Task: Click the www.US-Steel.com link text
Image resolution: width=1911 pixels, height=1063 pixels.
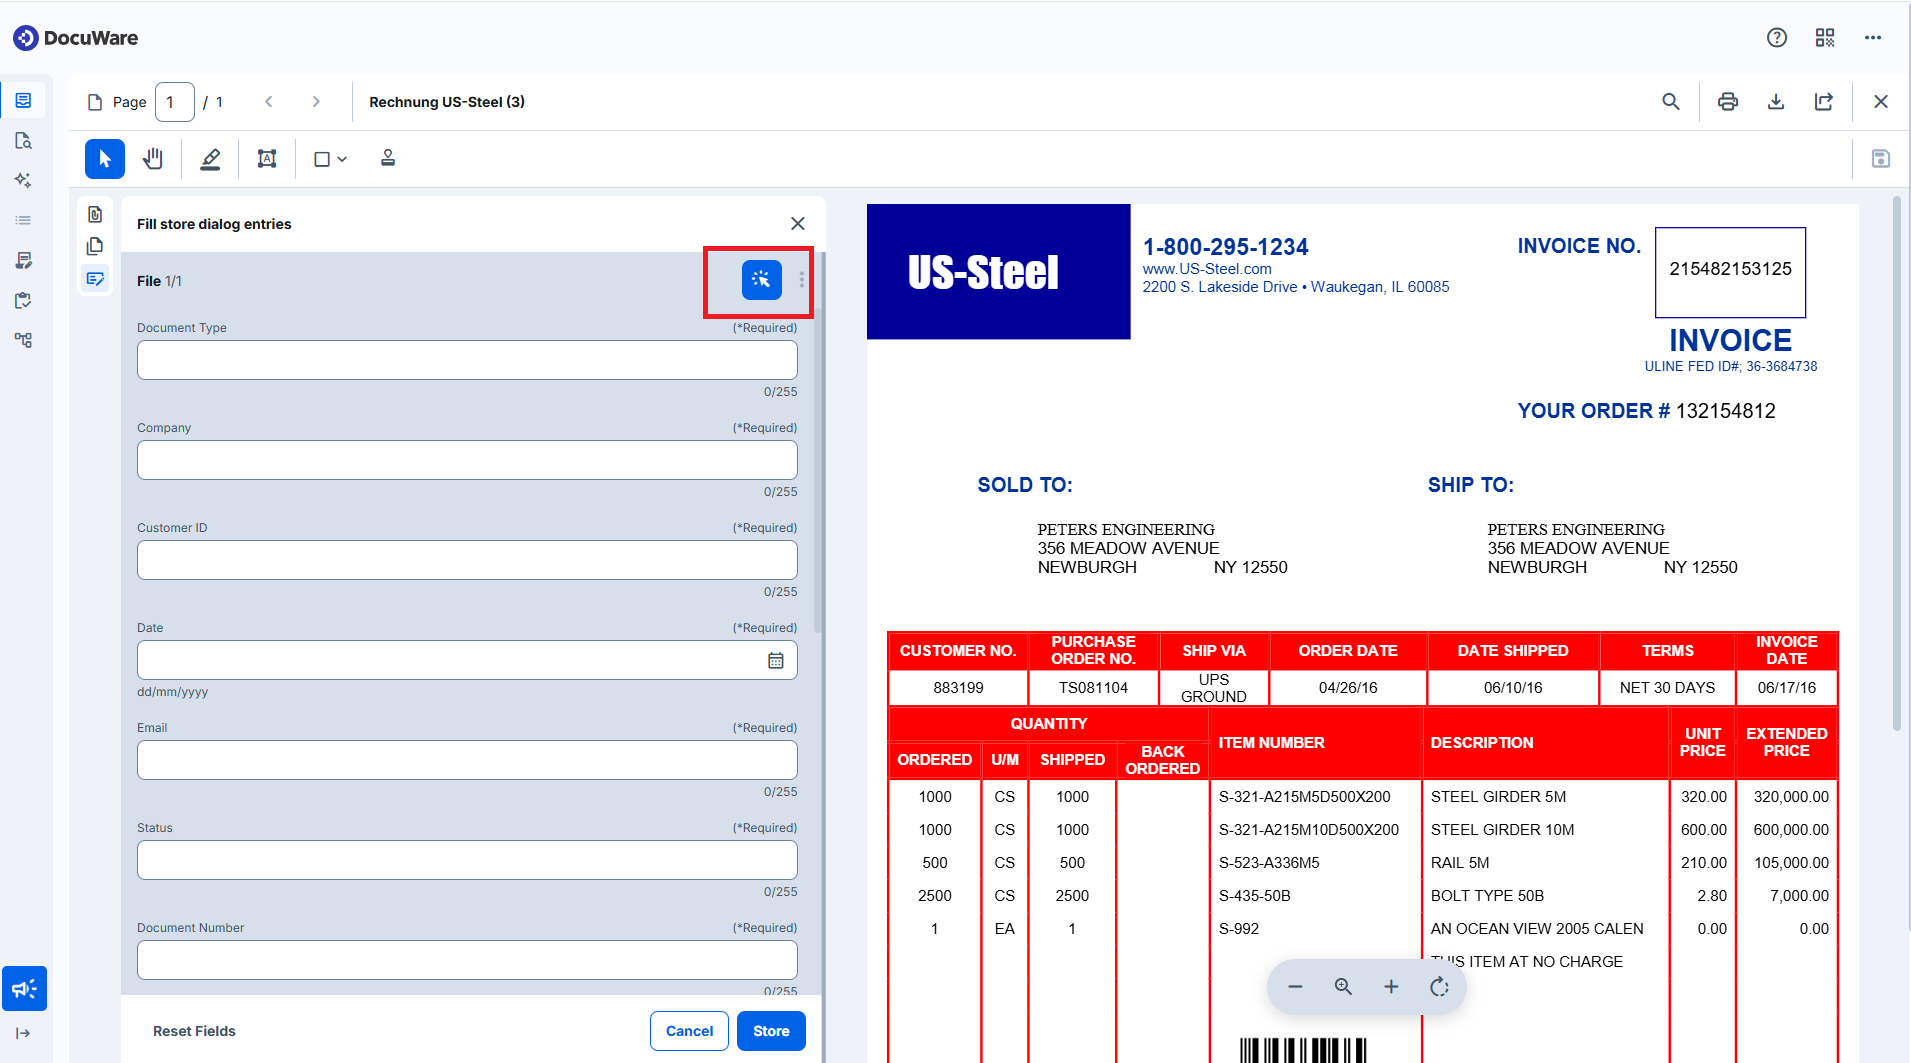Action: (x=1207, y=269)
